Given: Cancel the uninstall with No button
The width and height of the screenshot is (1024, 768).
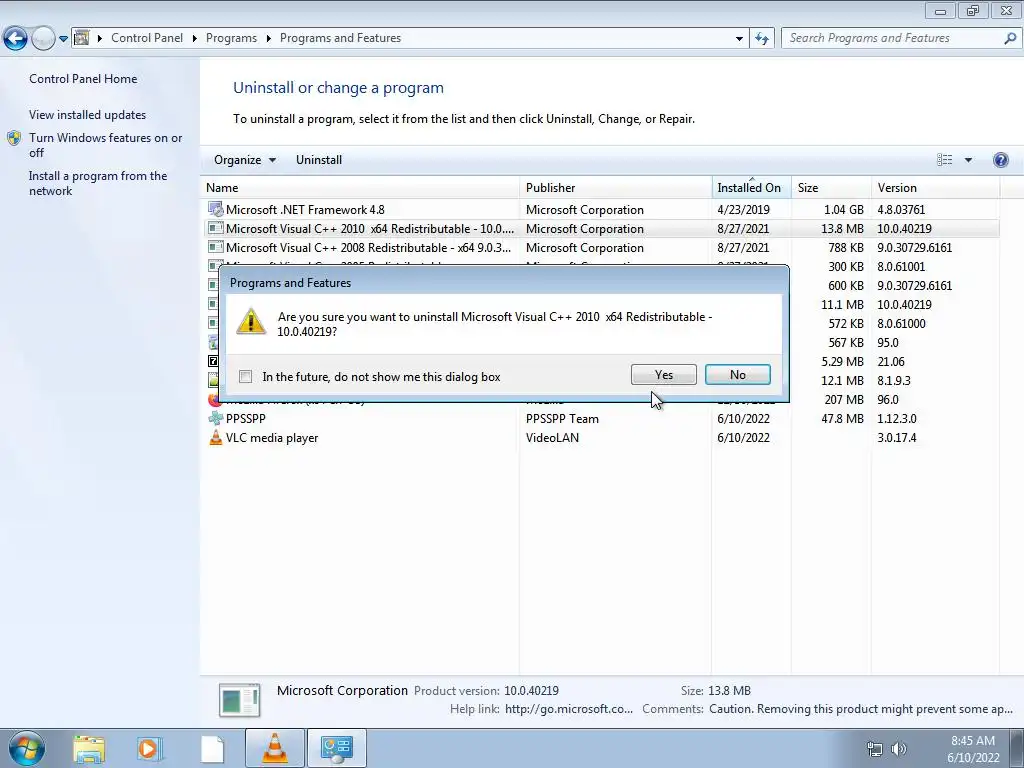Looking at the screenshot, I should (x=737, y=375).
